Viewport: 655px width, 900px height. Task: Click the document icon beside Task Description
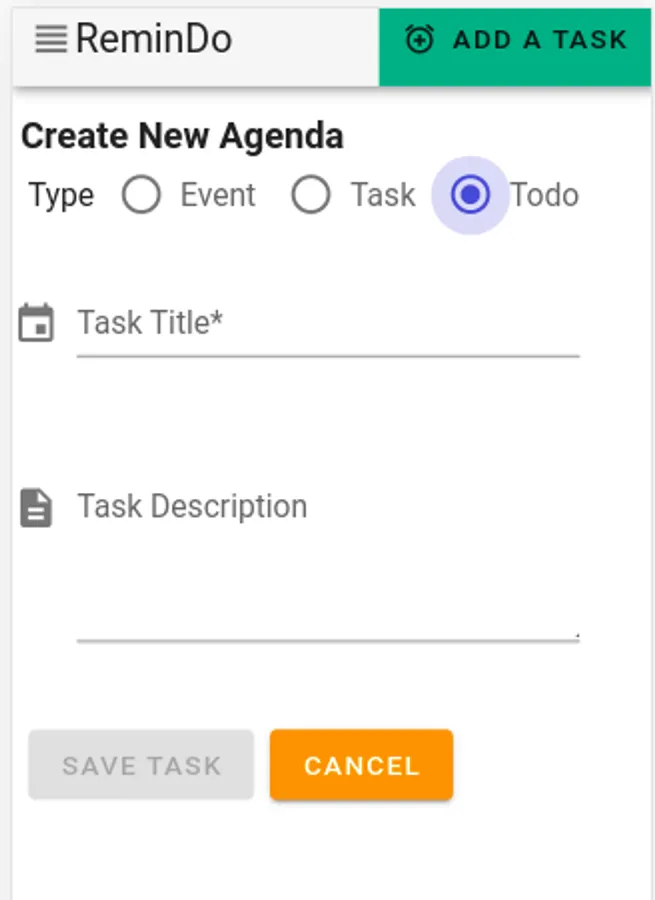coord(36,507)
